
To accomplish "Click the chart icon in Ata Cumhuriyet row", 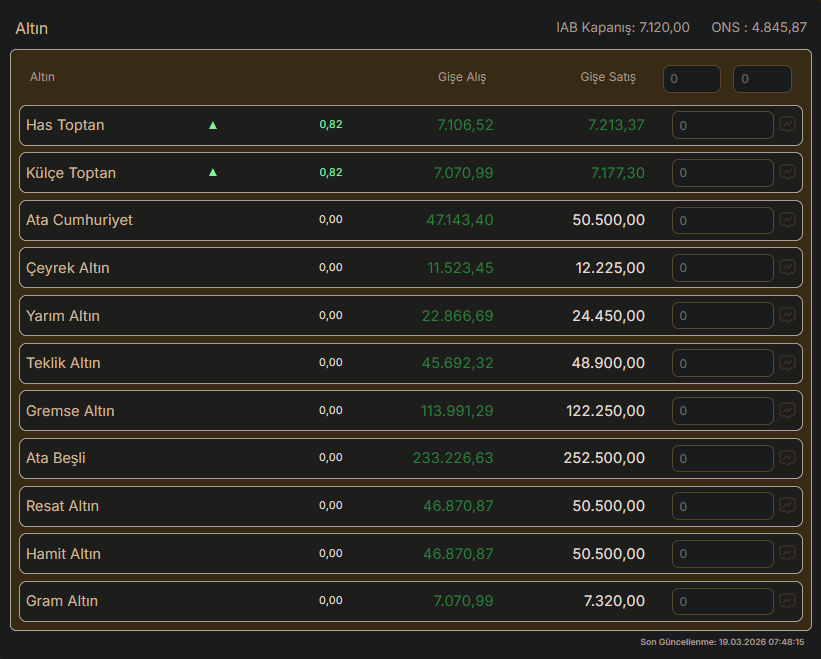I will [788, 220].
